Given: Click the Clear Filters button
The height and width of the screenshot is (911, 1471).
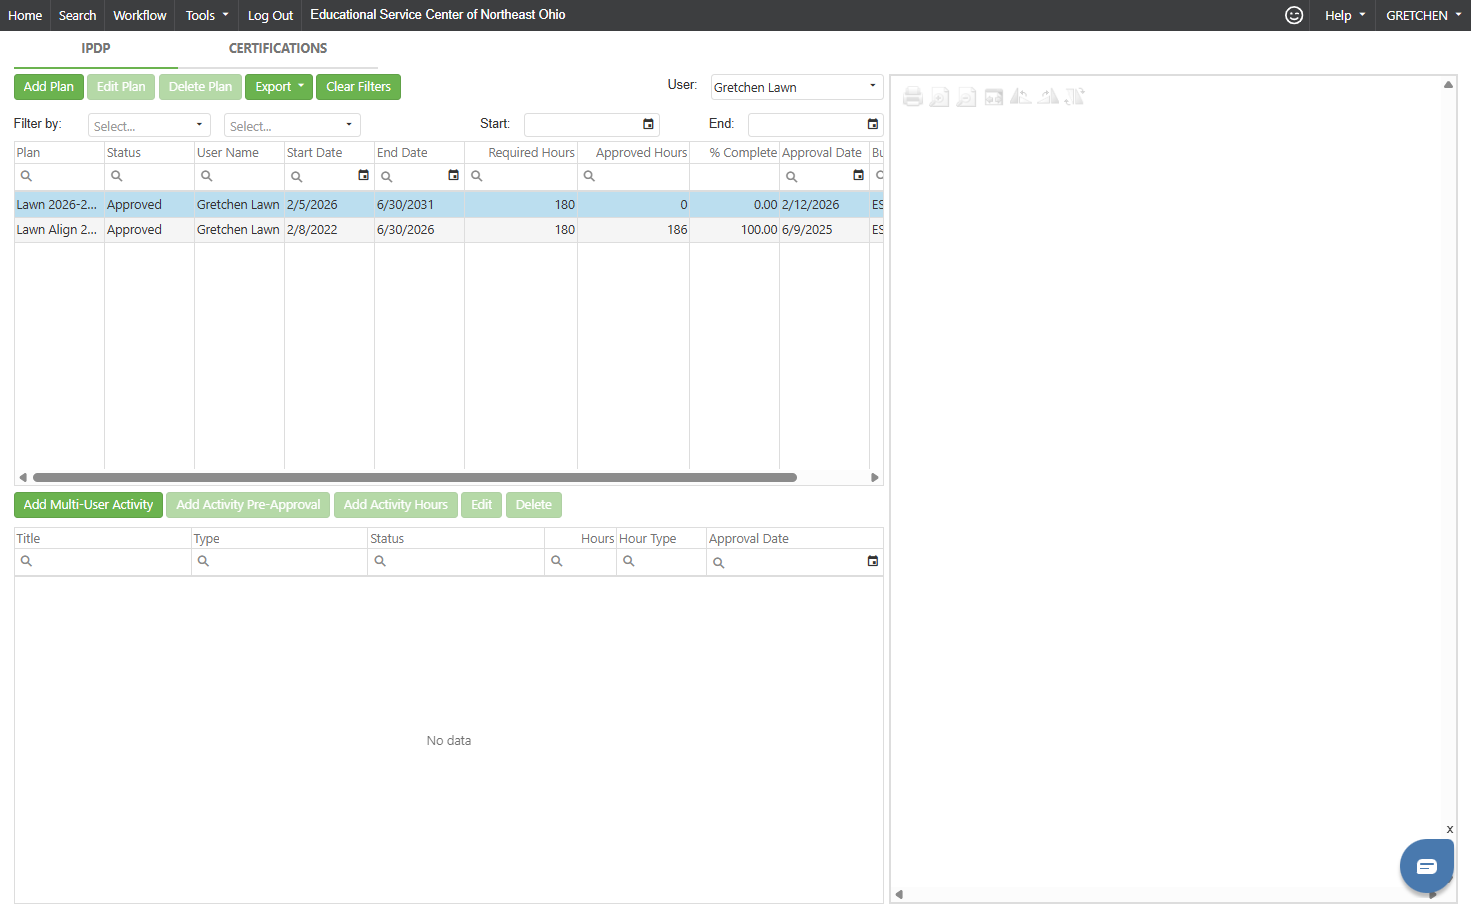Looking at the screenshot, I should (x=358, y=87).
